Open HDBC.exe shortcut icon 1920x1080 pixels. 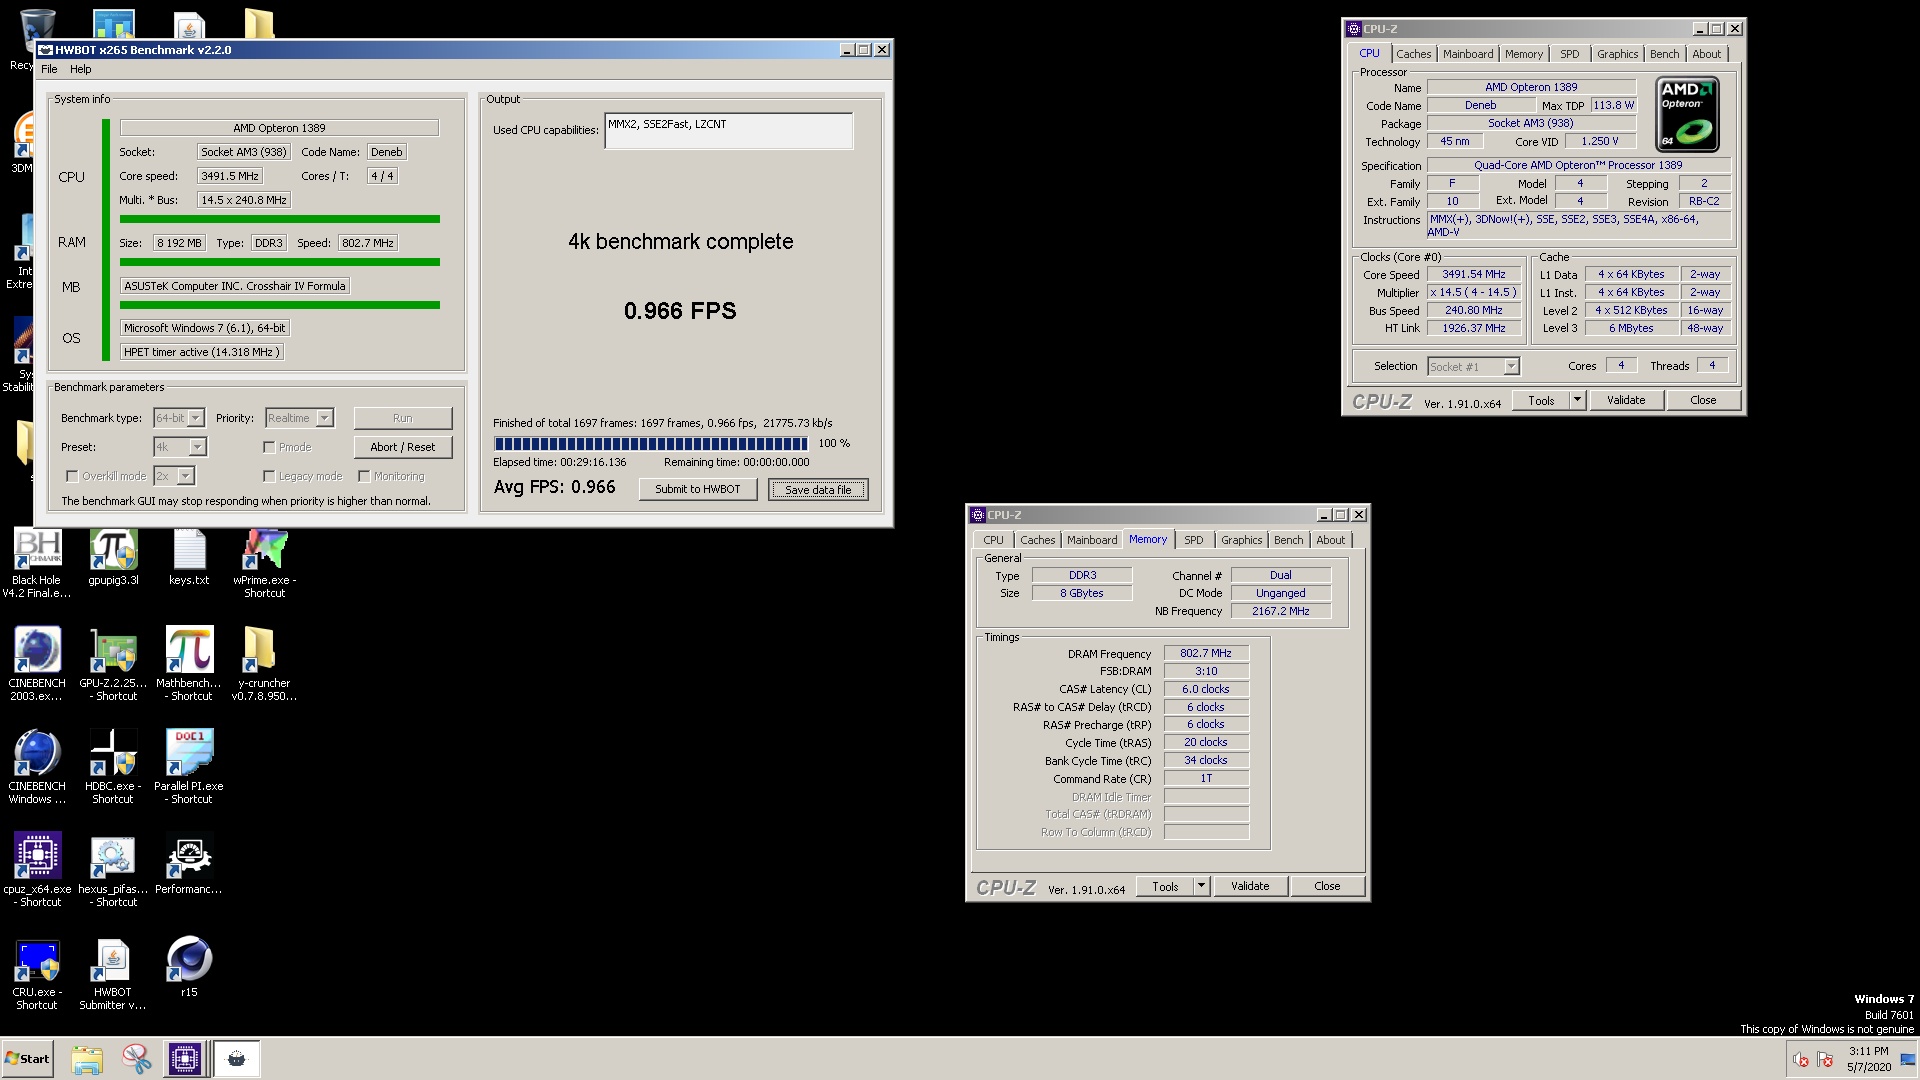(113, 767)
